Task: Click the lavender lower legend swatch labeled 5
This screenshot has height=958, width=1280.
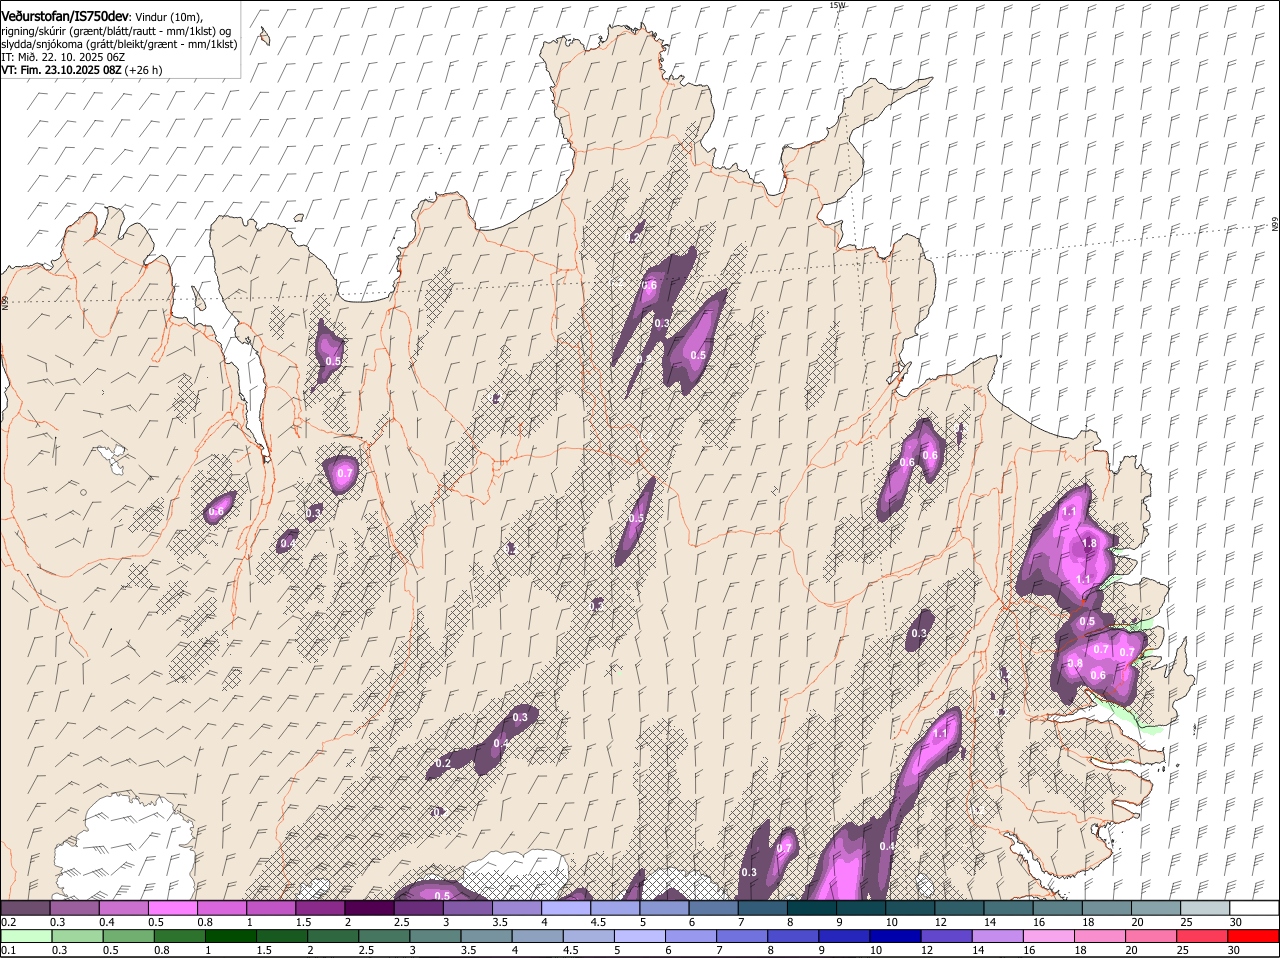Action: click(x=640, y=937)
